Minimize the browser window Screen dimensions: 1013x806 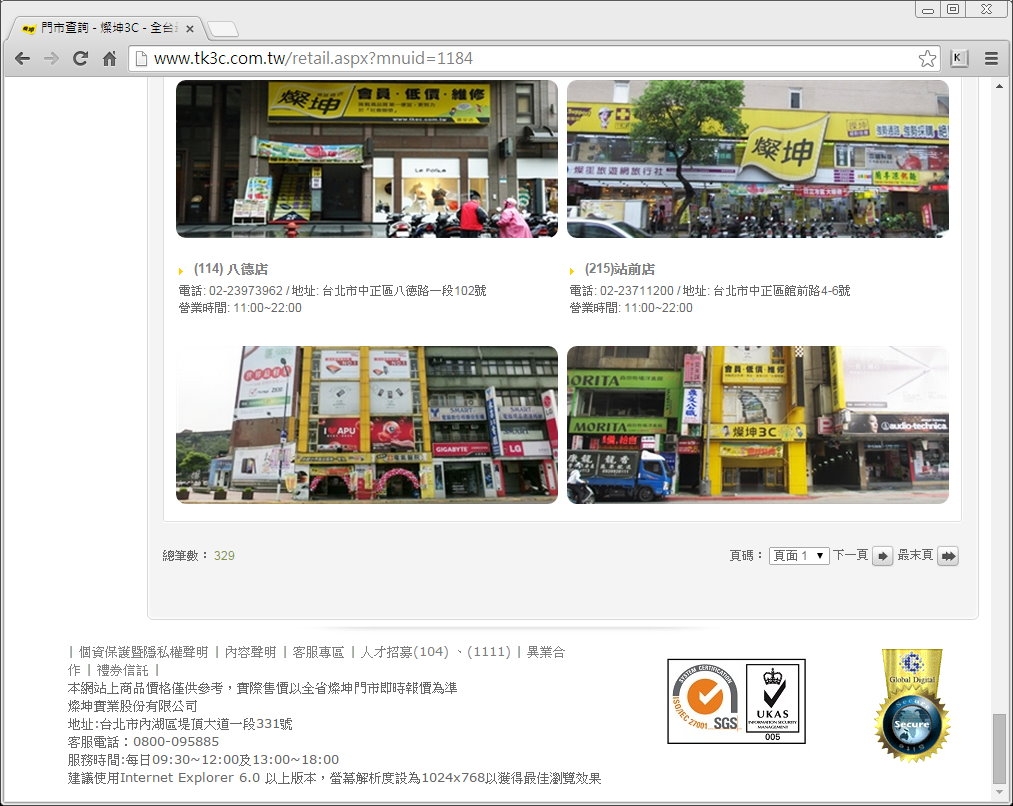click(928, 10)
